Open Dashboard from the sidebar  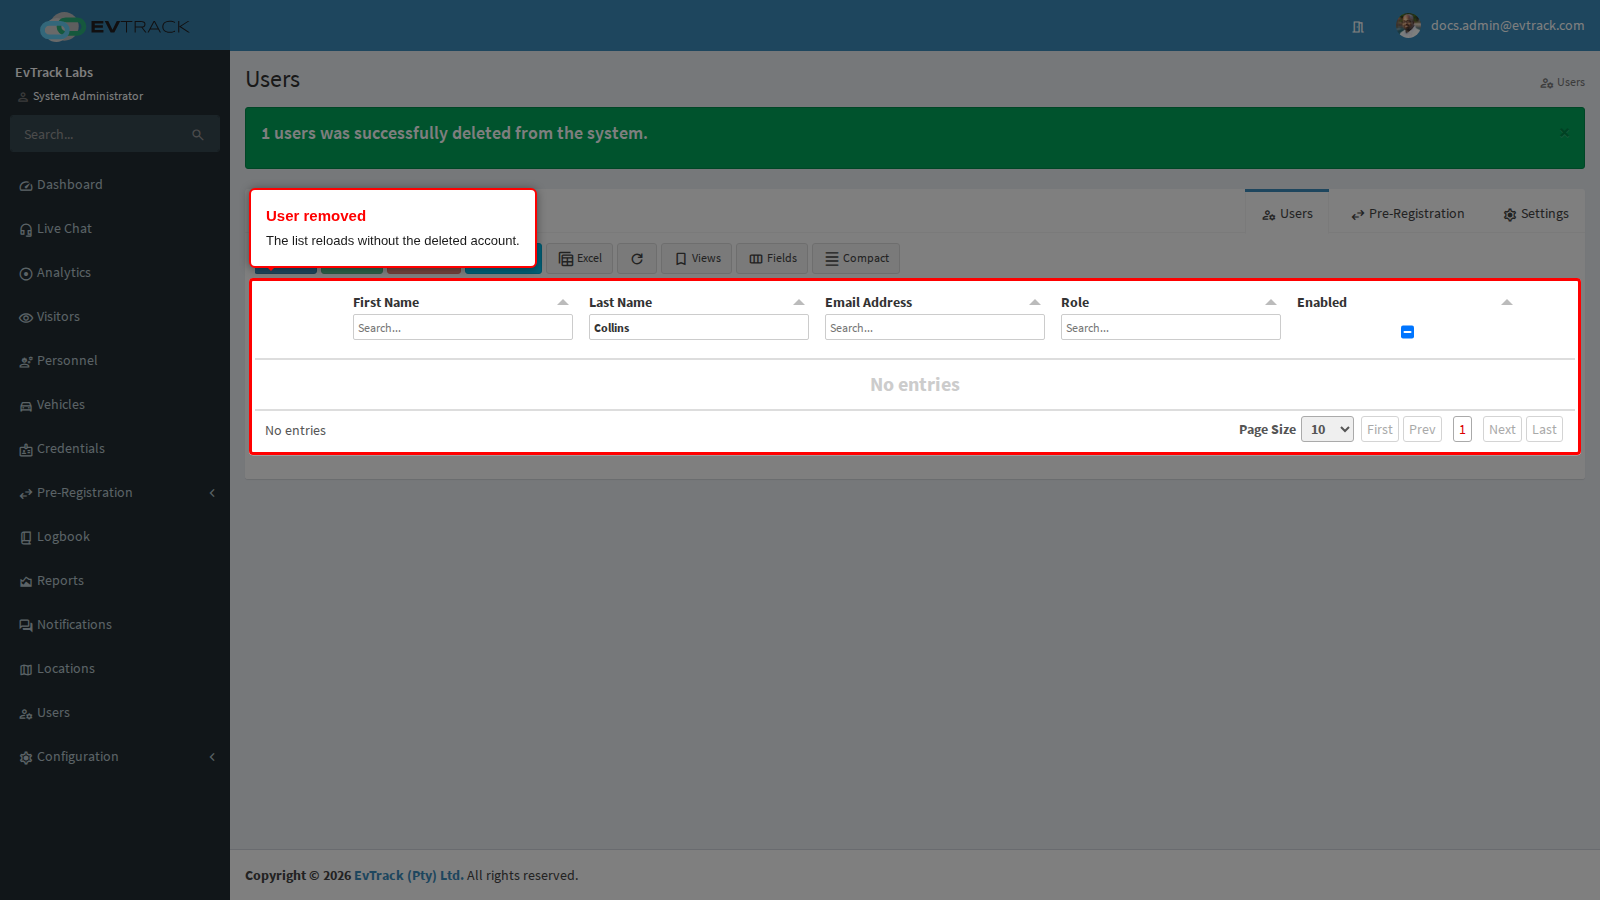pos(61,185)
